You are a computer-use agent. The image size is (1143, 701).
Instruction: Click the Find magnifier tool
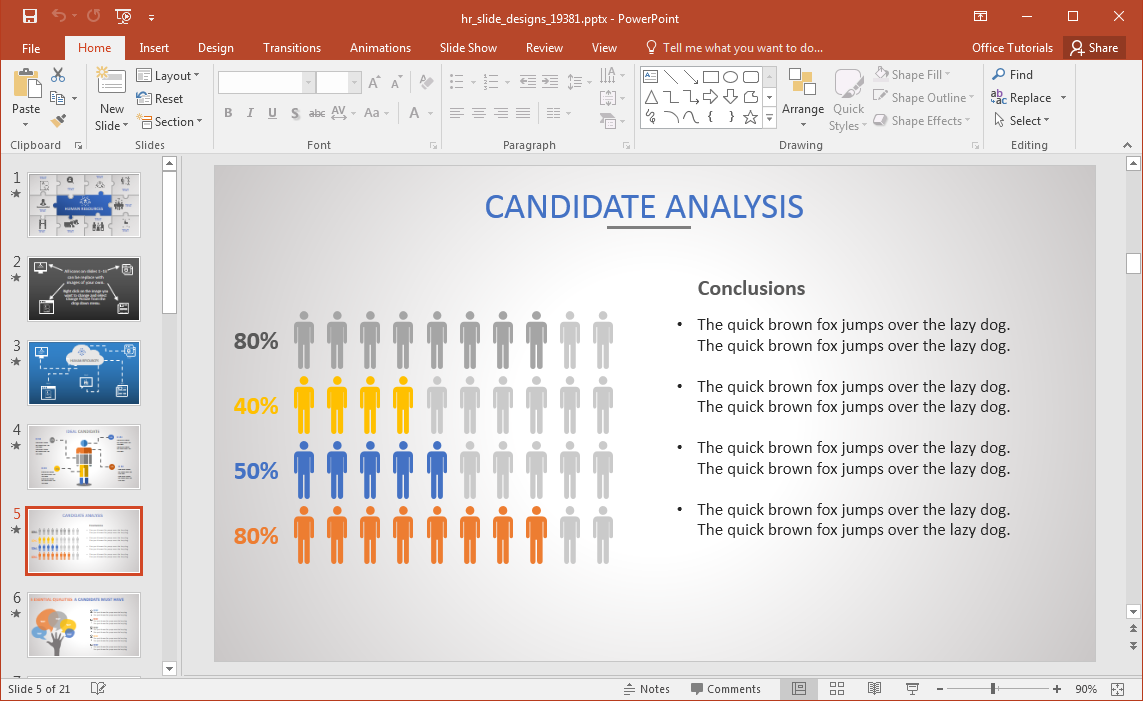click(x=1012, y=74)
